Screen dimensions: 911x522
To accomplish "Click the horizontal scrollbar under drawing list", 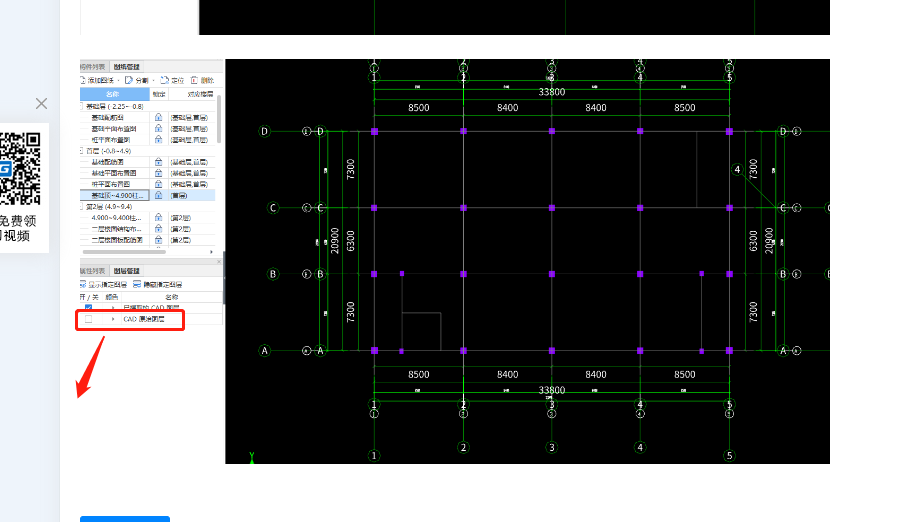I will pyautogui.click(x=124, y=252).
